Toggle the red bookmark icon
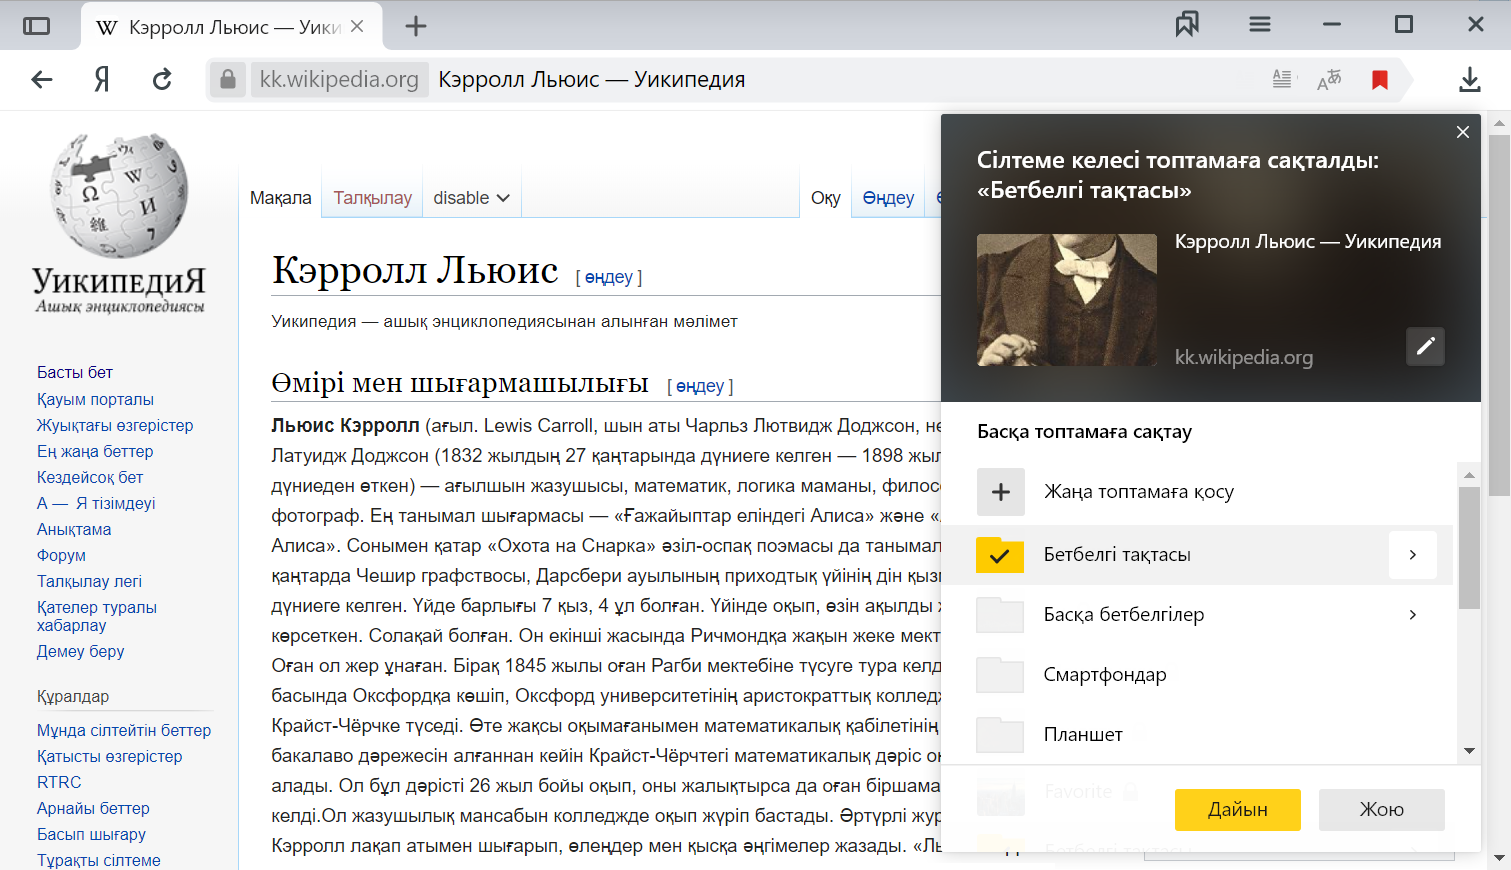The image size is (1511, 870). click(x=1380, y=79)
